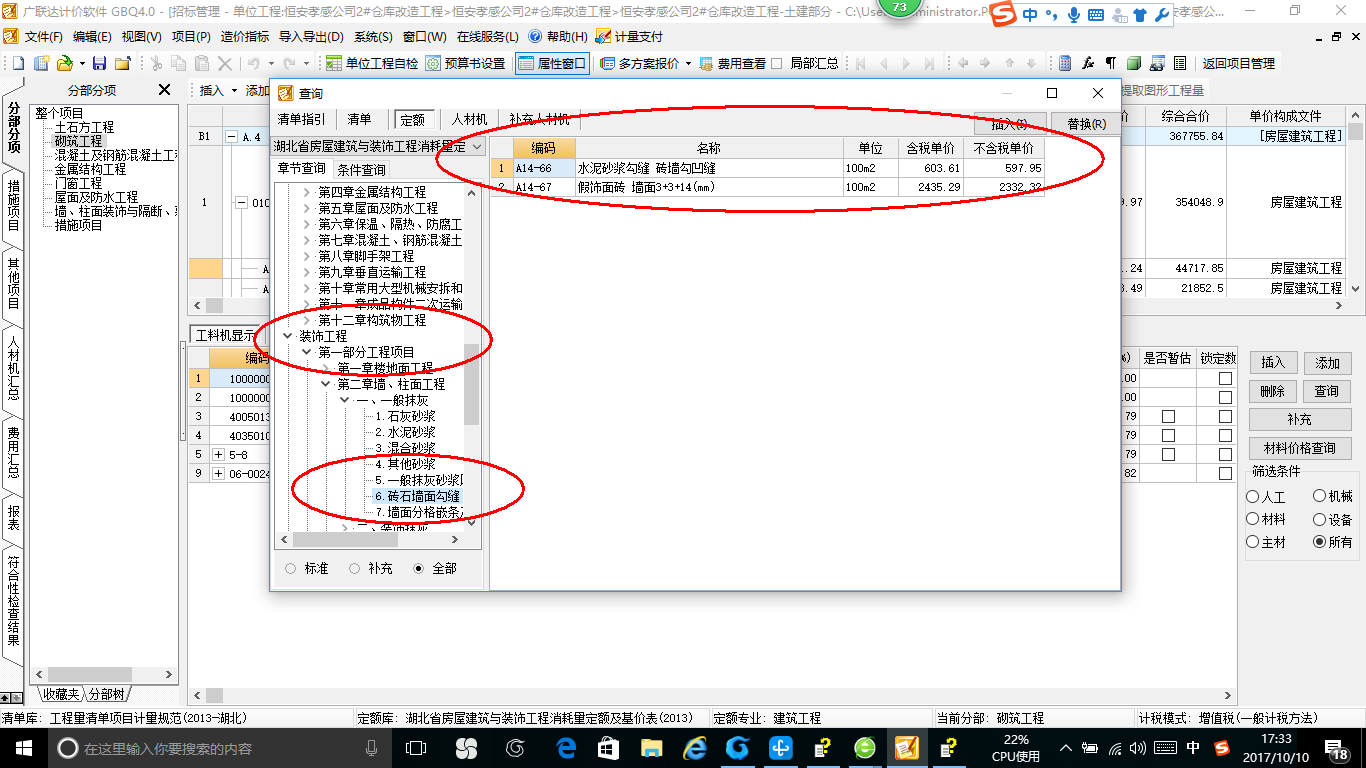Click the 单位工程自检 toolbar button

tap(372, 63)
